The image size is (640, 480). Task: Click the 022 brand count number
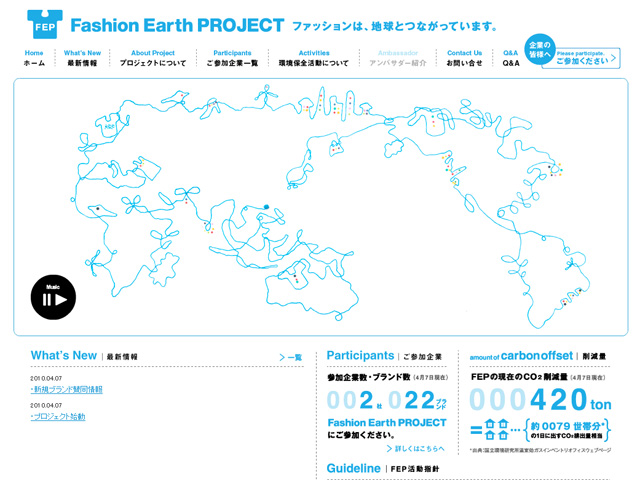point(417,400)
